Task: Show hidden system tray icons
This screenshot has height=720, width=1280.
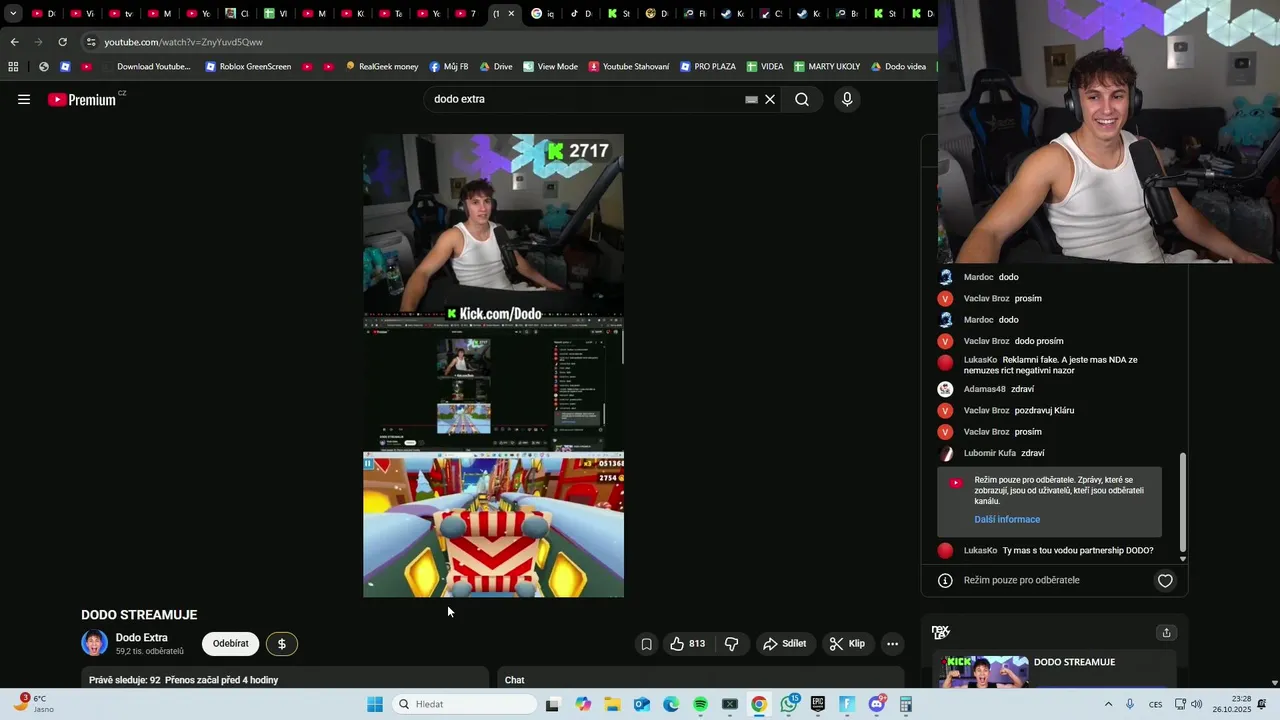Action: [1108, 704]
